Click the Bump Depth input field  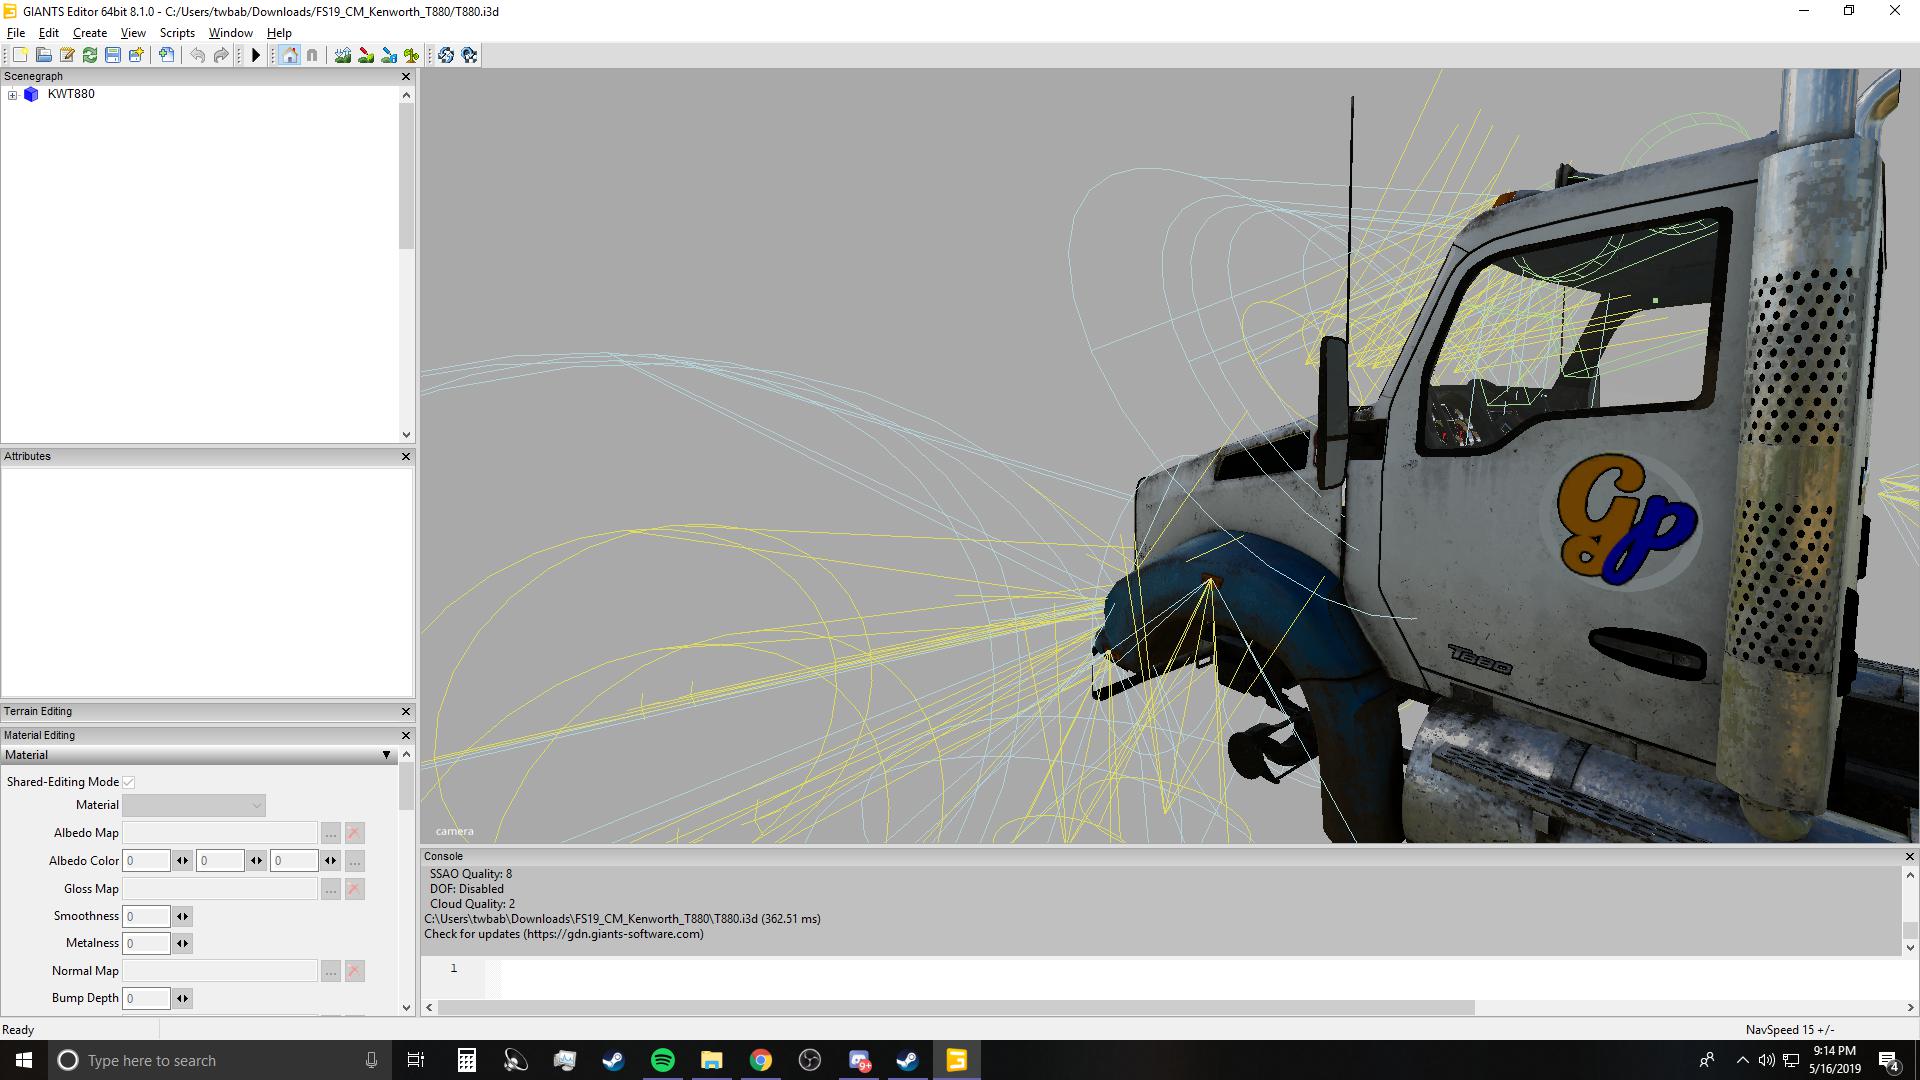146,998
